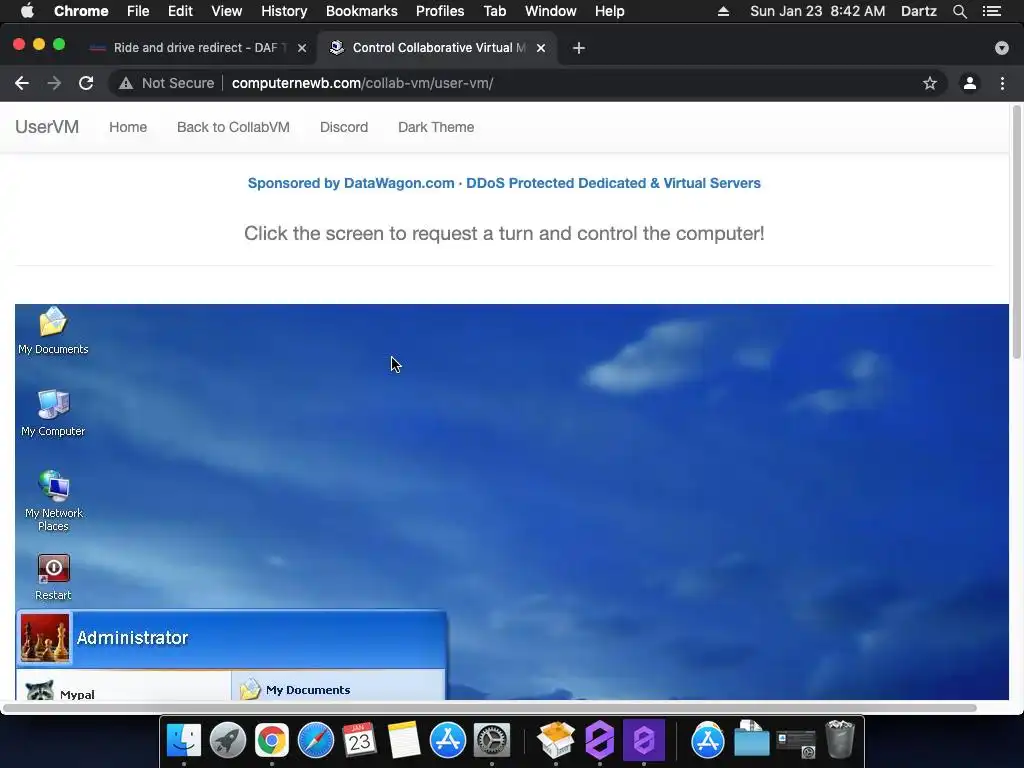
Task: Open Trash in the Dock
Action: (x=840, y=739)
